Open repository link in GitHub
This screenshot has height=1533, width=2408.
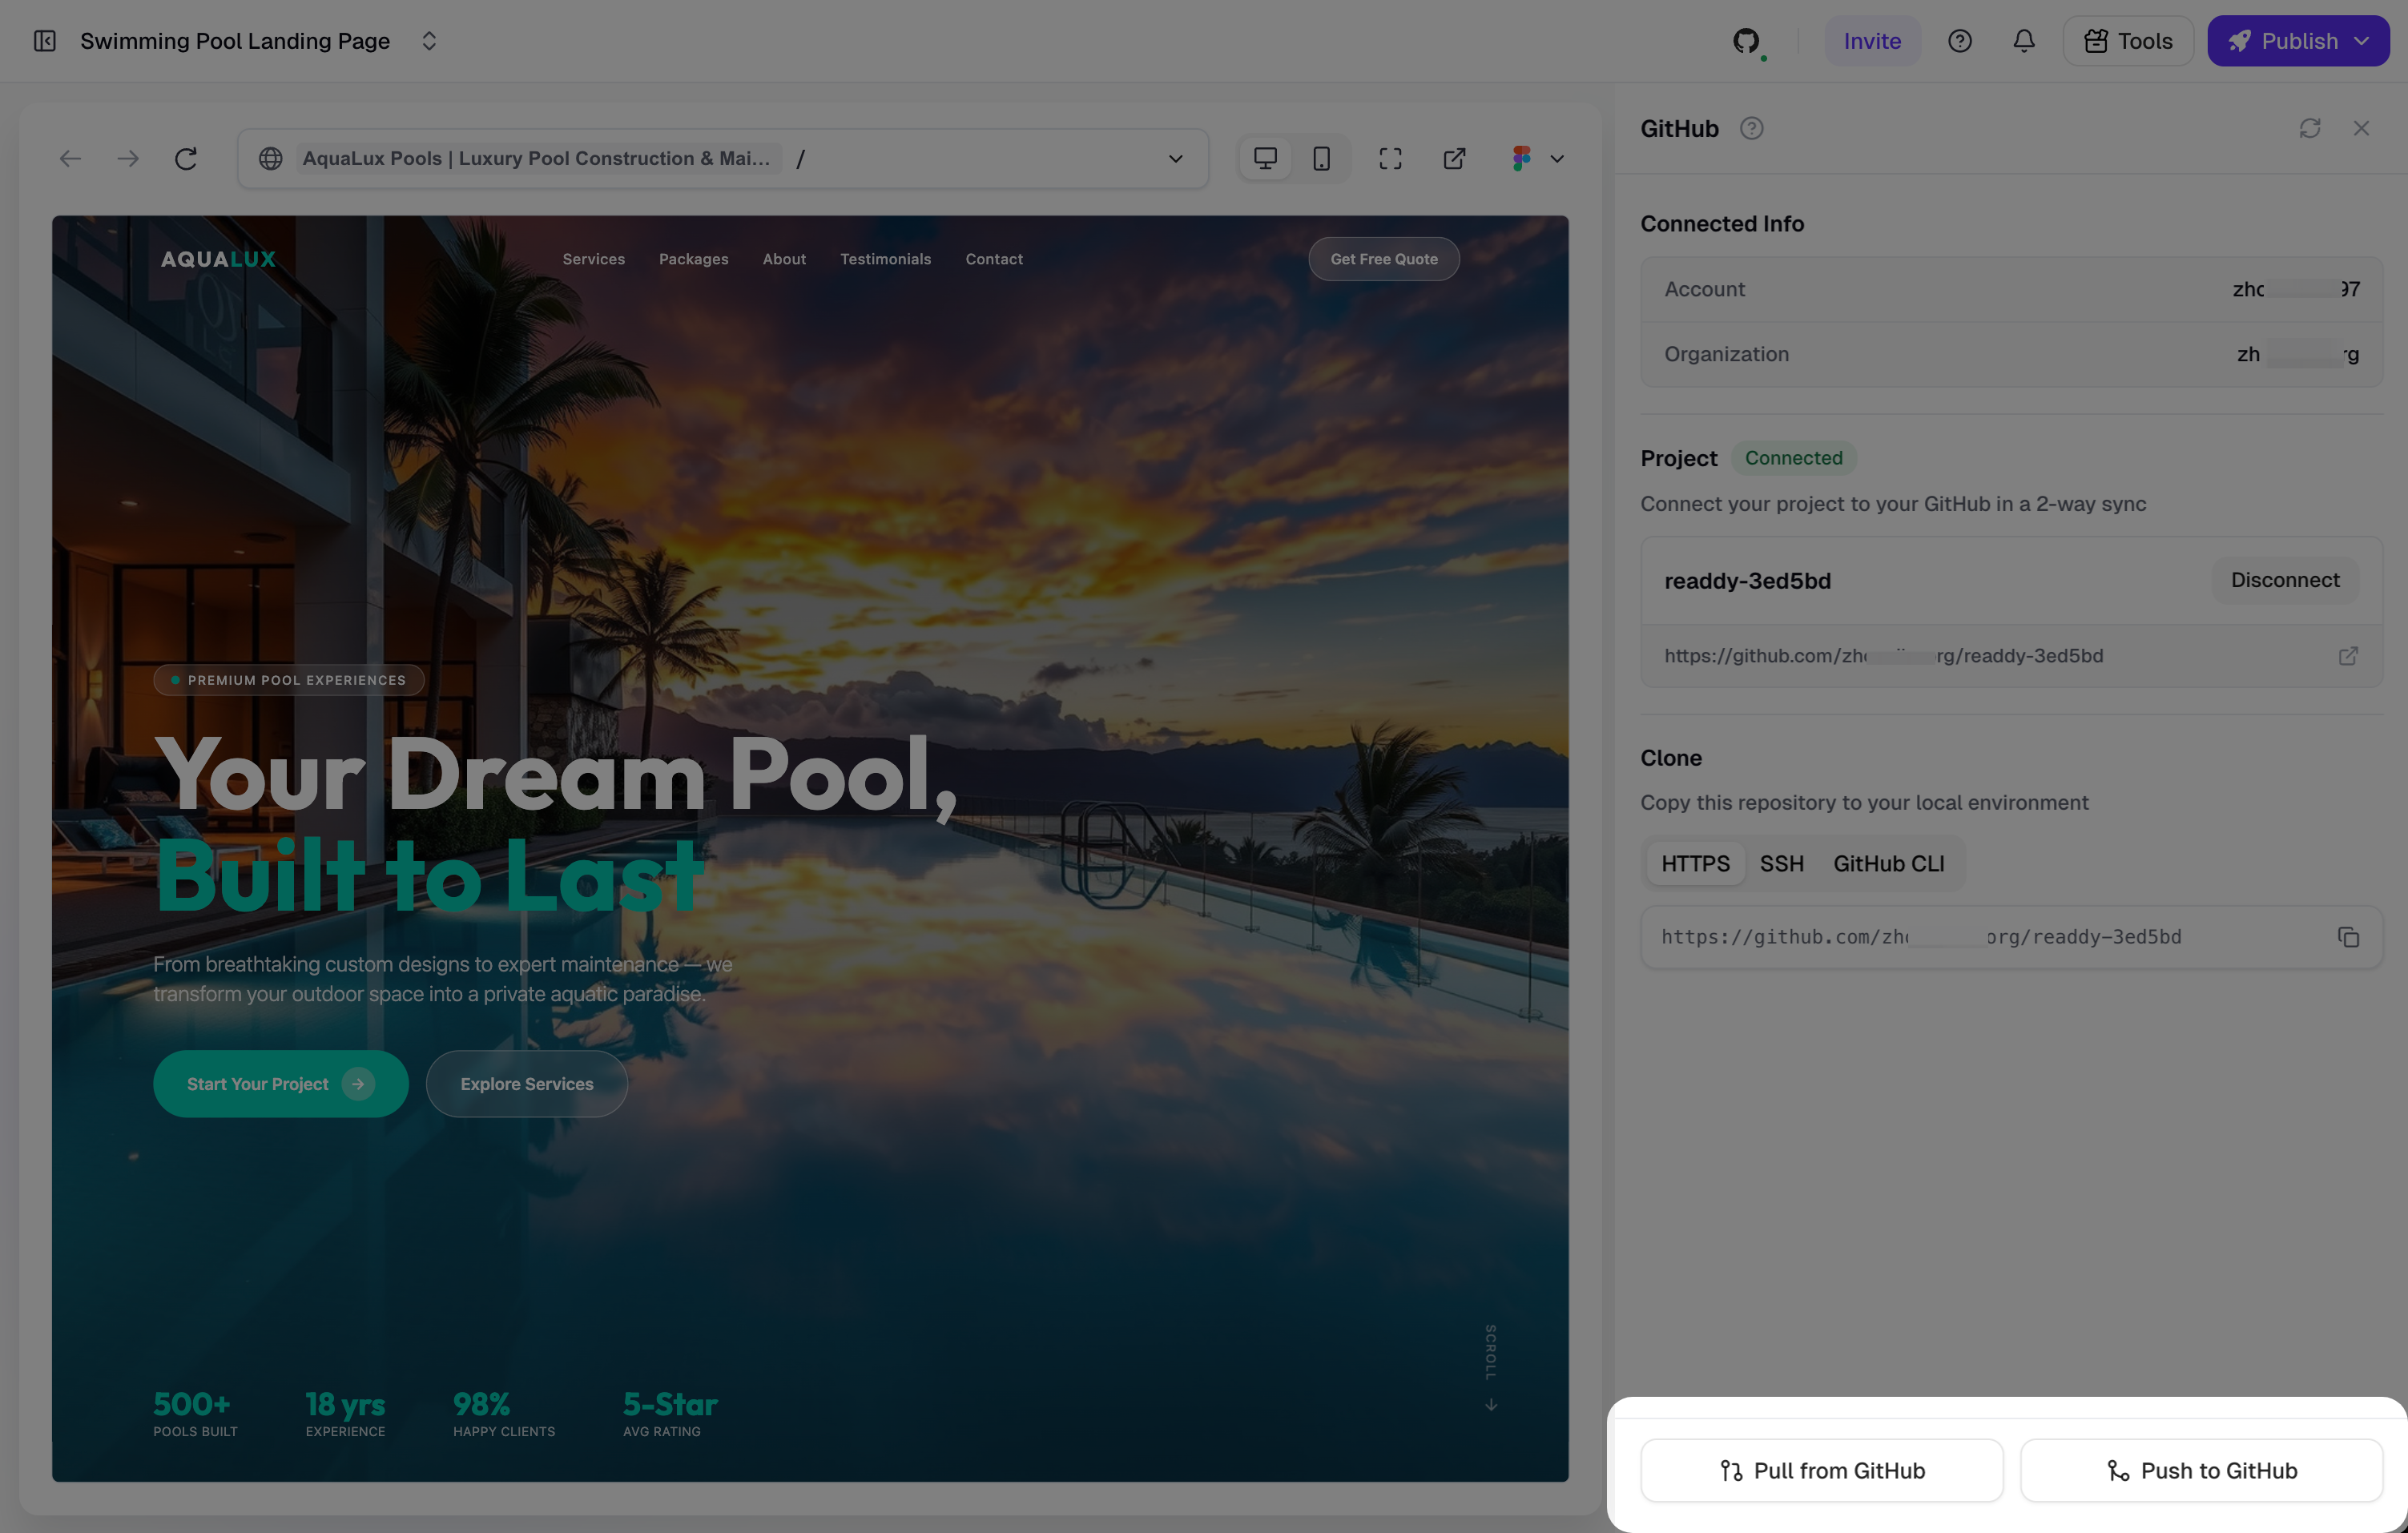pyautogui.click(x=2348, y=656)
